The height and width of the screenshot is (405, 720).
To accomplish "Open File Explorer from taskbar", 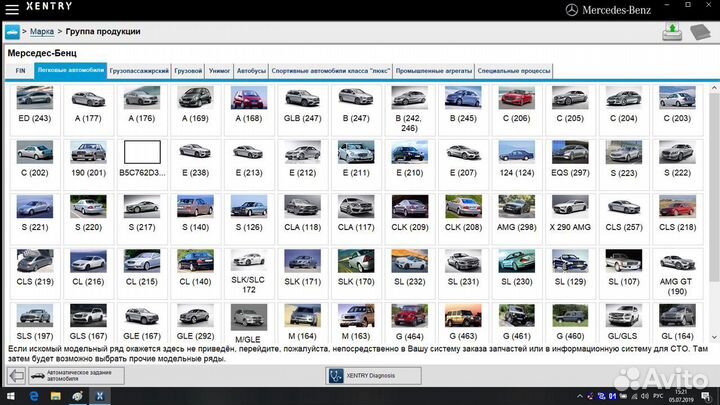I will point(56,396).
